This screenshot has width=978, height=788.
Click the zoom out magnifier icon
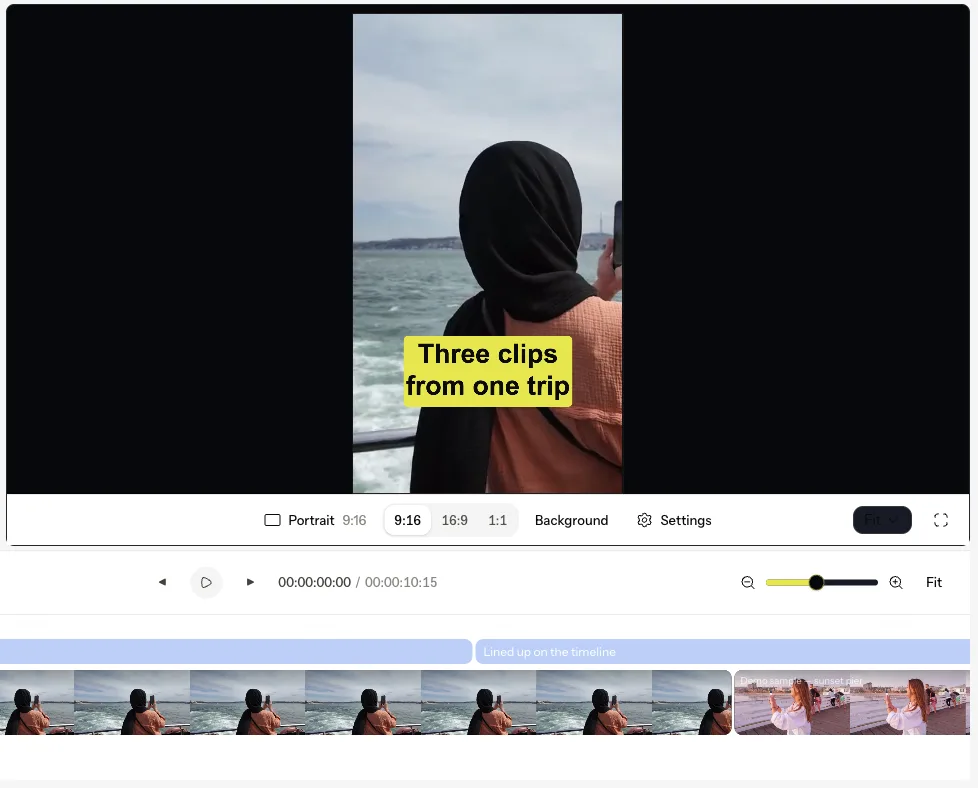[748, 583]
